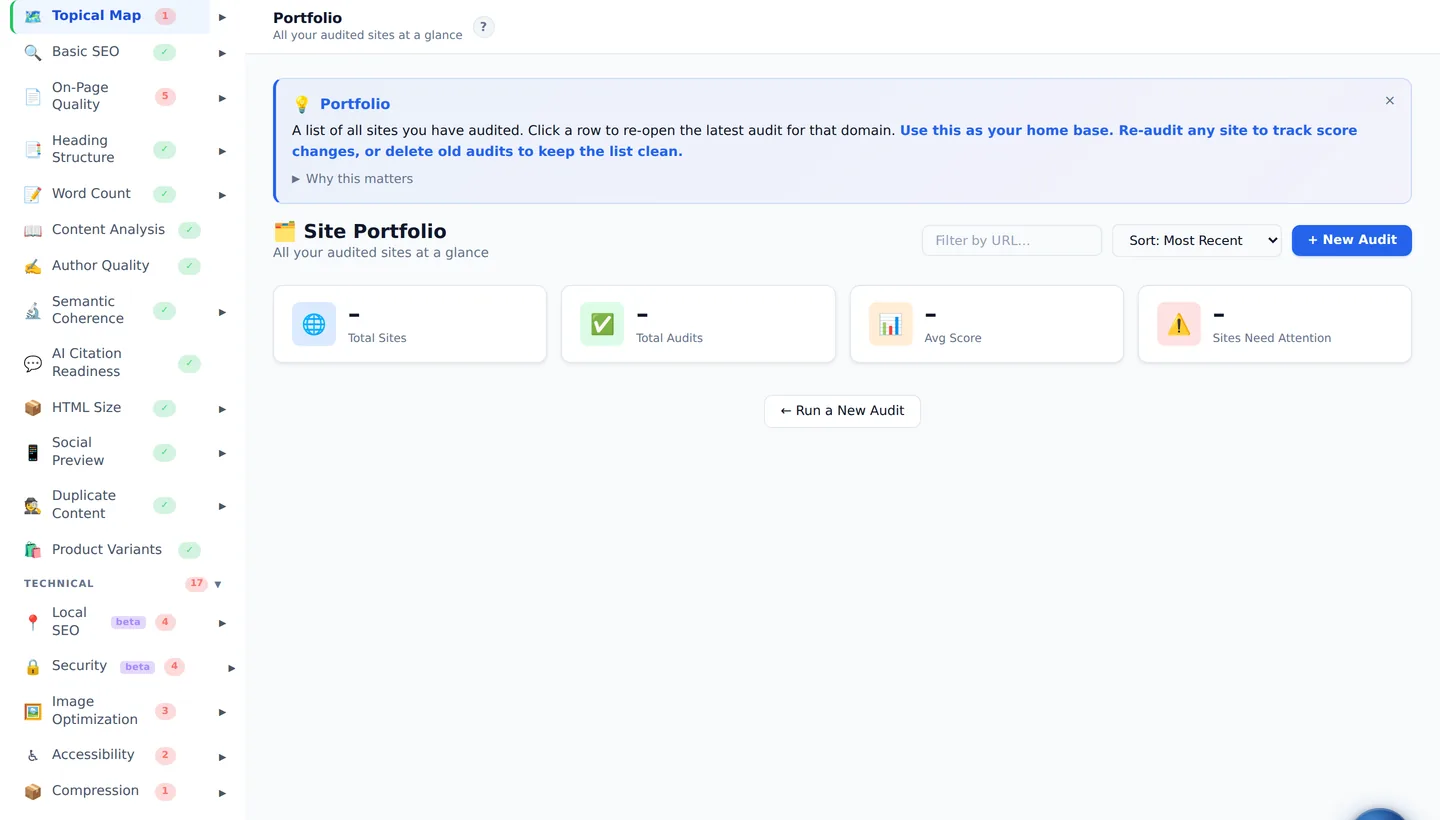Click the Social Preview phone icon
Image resolution: width=1440 pixels, height=820 pixels.
33,452
